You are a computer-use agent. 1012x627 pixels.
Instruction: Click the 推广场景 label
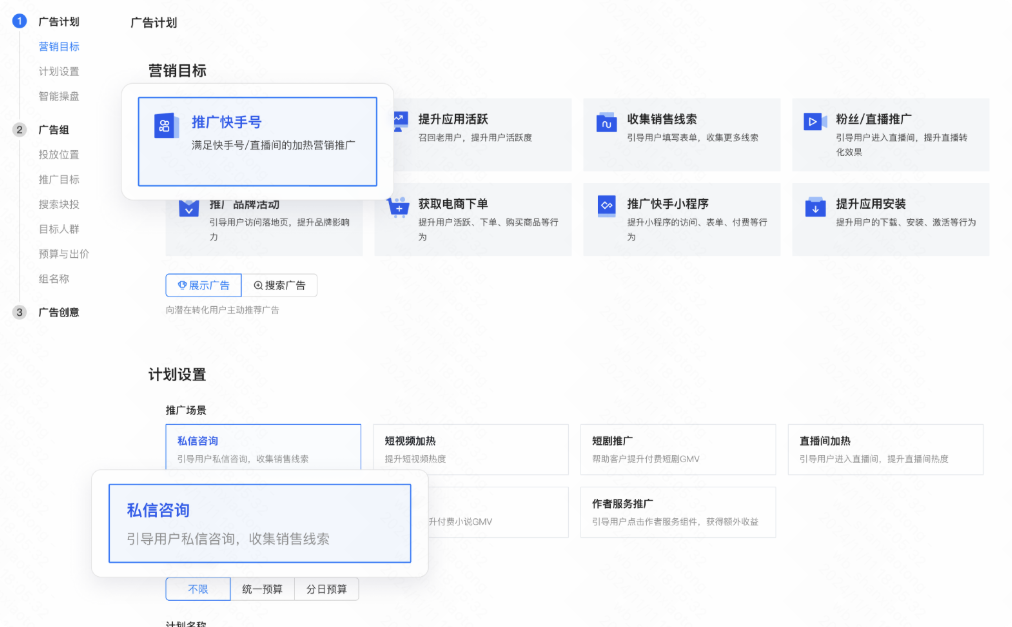click(186, 410)
